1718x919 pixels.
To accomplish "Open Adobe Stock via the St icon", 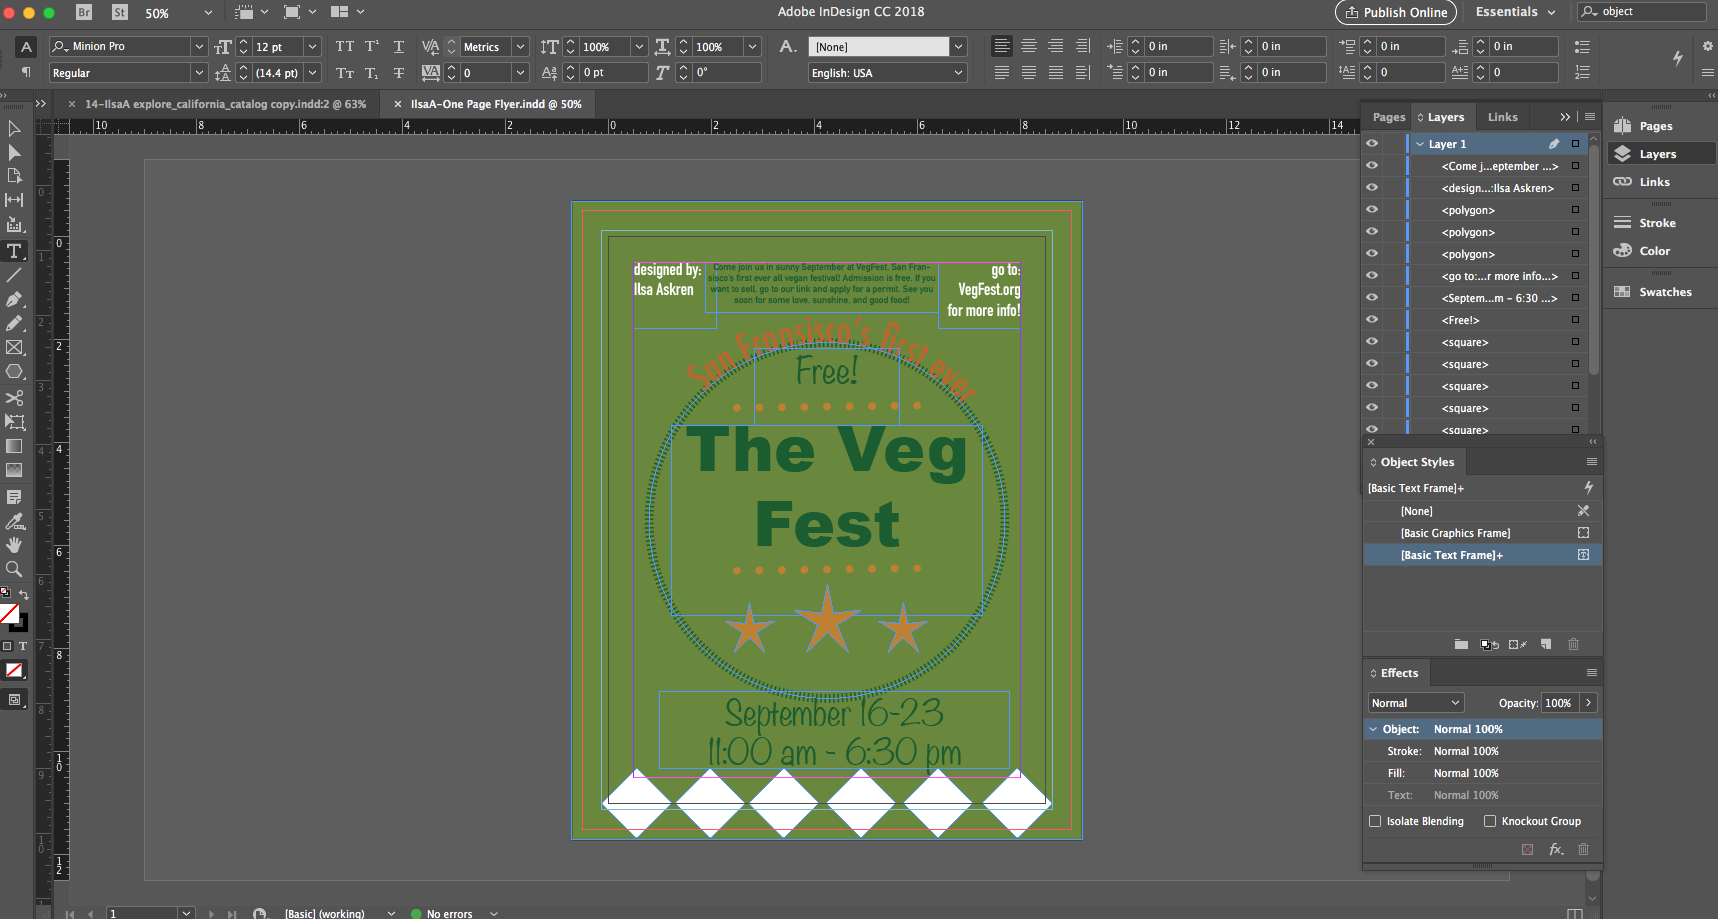I will pos(120,12).
